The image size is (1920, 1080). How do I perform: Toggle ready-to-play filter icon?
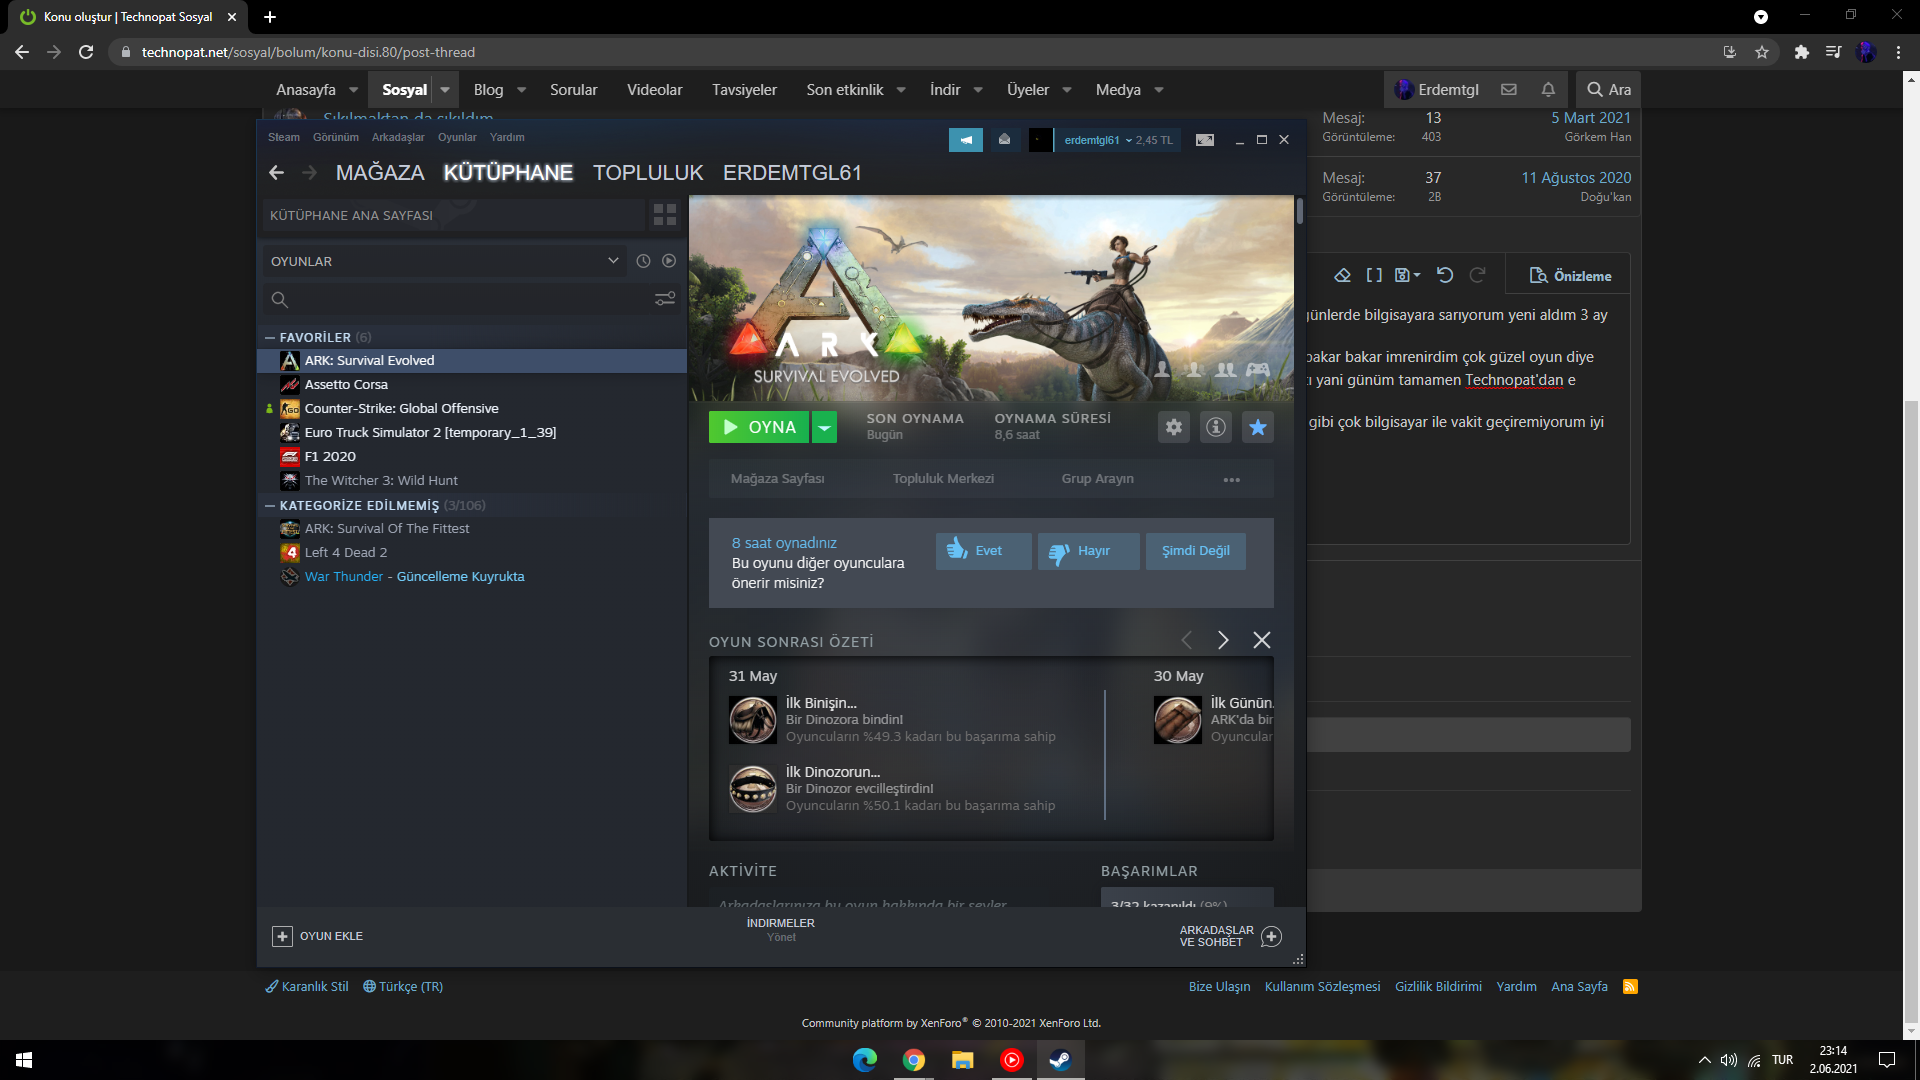[x=669, y=261]
